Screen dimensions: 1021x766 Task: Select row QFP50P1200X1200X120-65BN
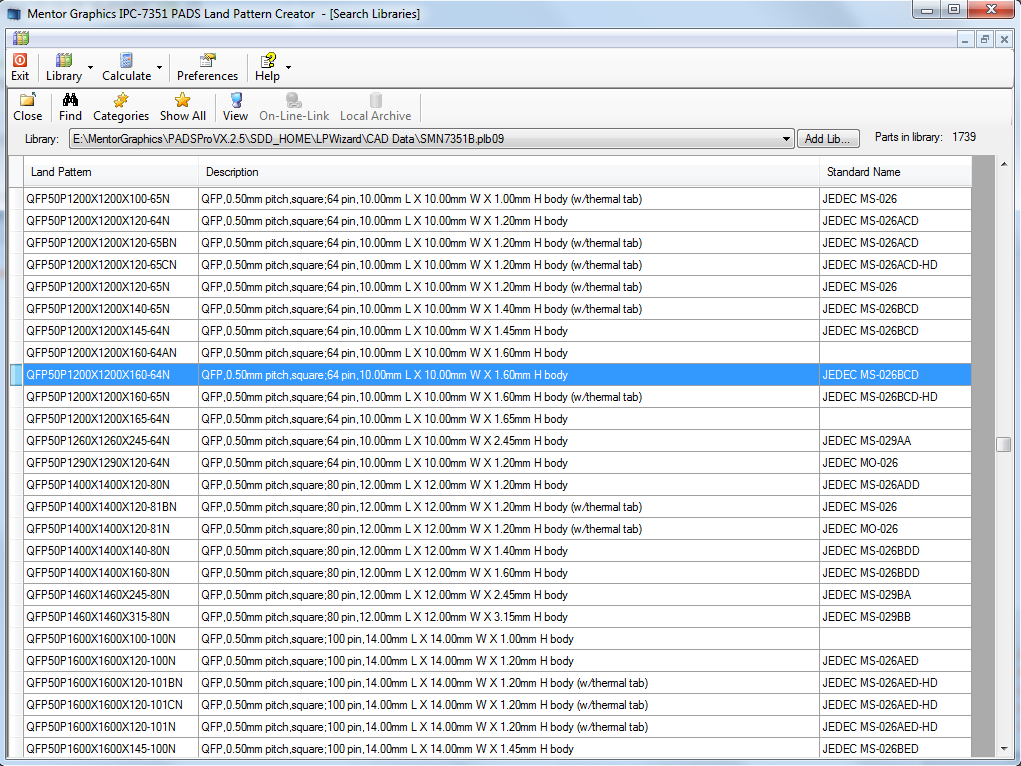point(497,243)
